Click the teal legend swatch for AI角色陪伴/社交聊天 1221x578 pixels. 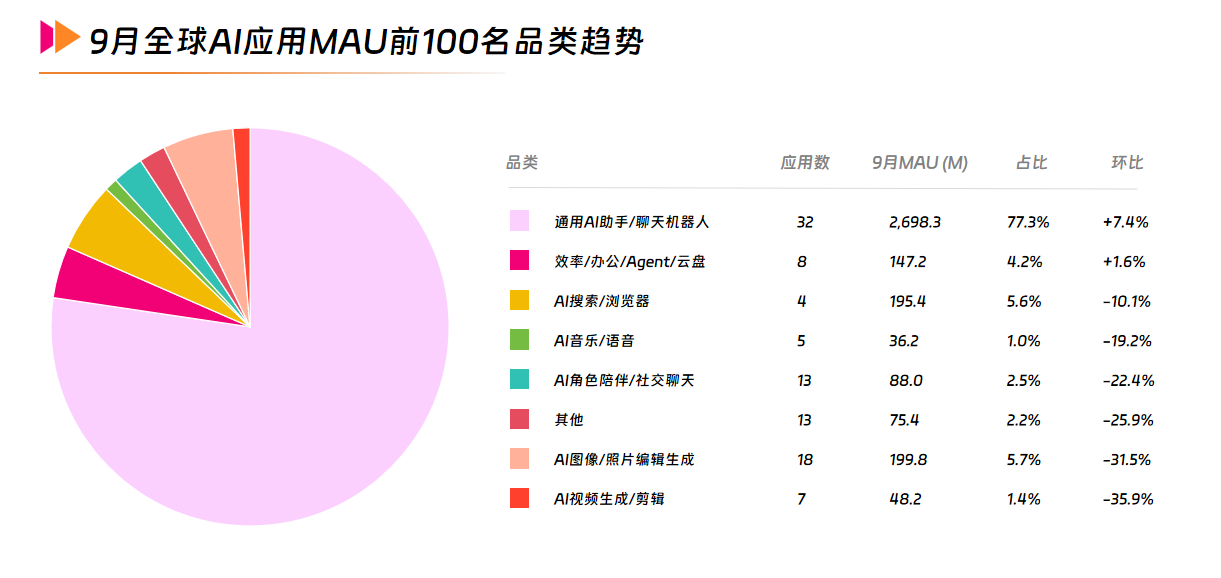(x=519, y=380)
